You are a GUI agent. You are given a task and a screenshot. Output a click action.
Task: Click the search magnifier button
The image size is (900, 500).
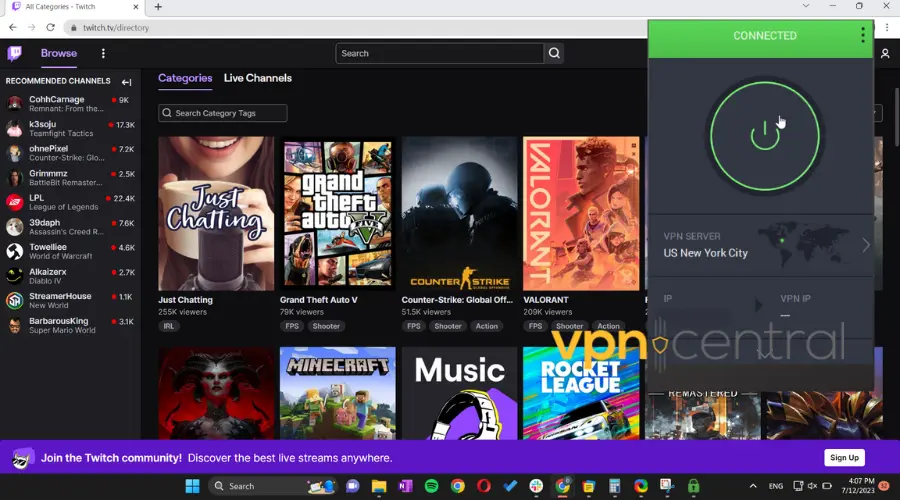[x=554, y=53]
